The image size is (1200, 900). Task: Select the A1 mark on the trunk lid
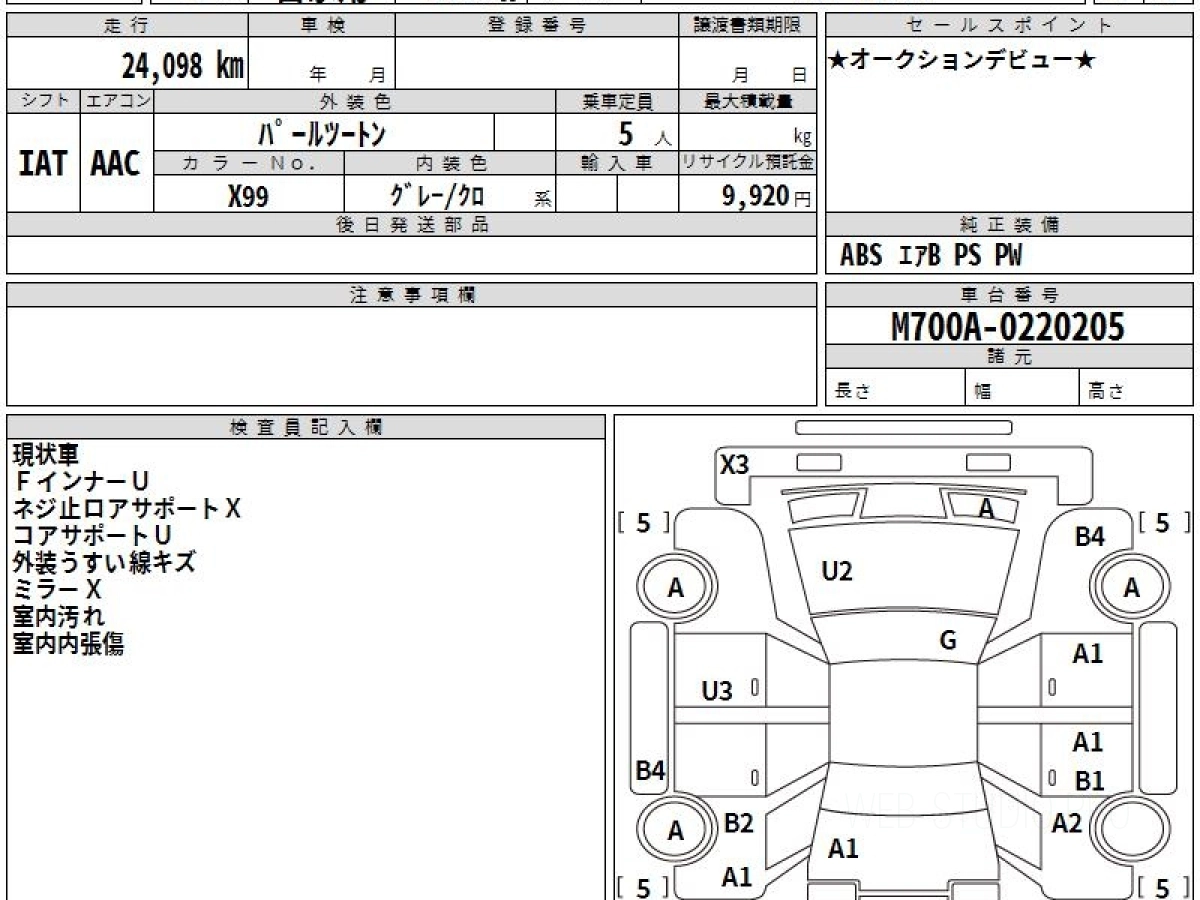[843, 849]
